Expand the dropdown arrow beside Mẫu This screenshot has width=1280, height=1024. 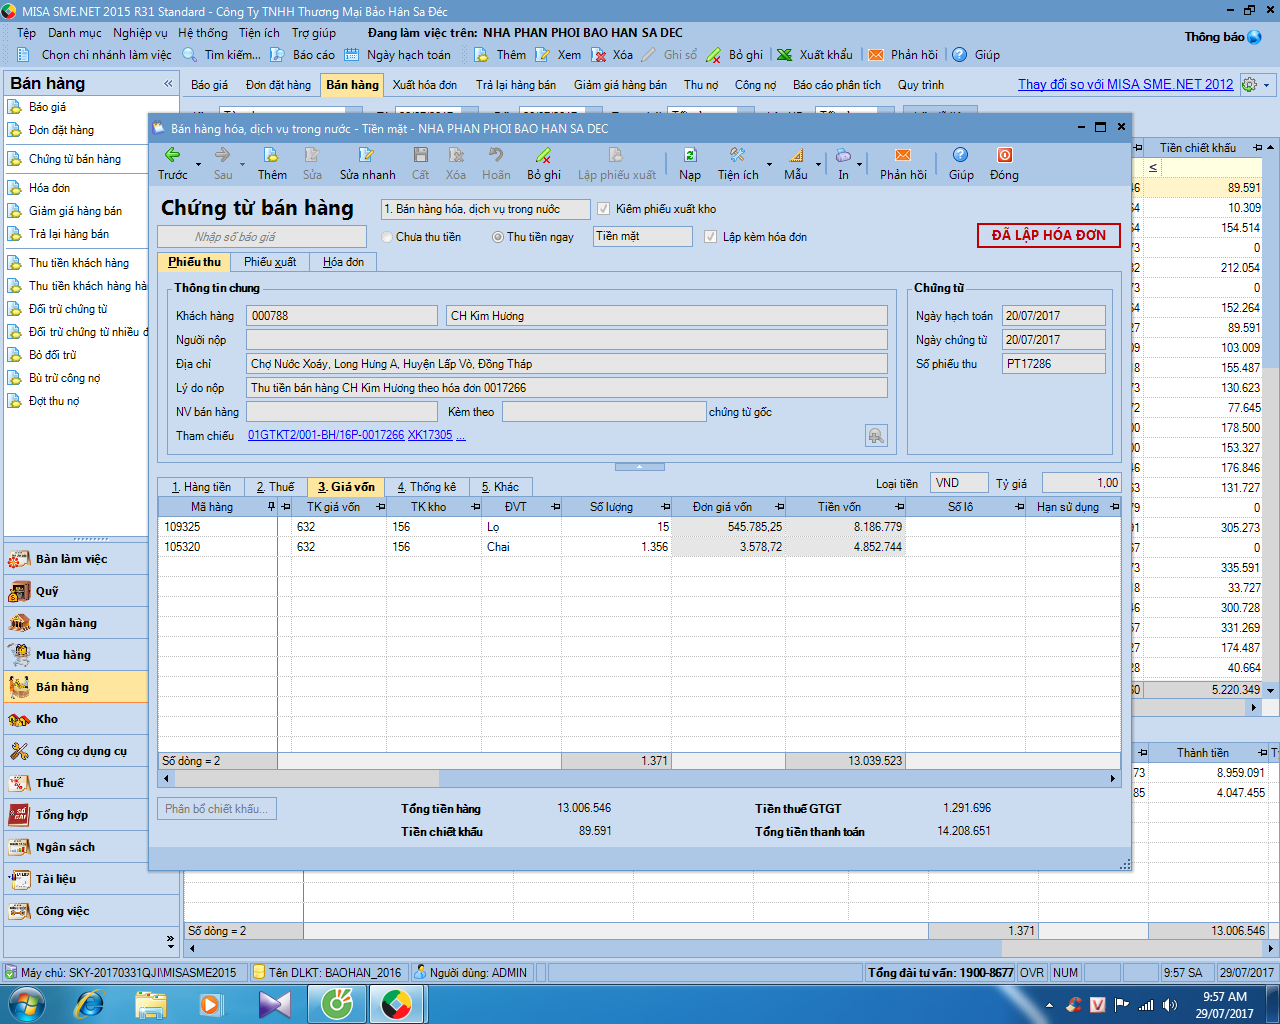tap(818, 164)
